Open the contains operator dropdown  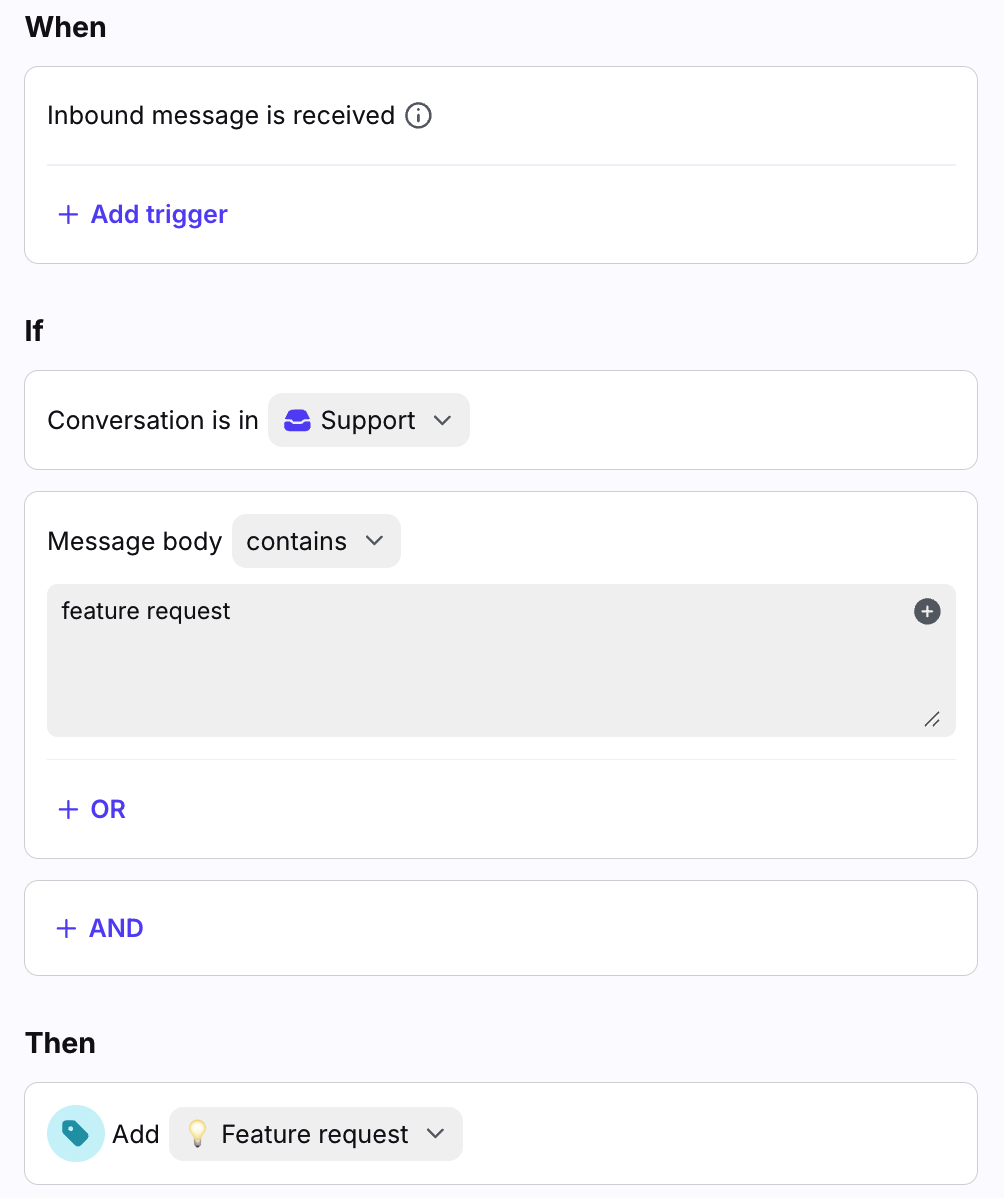point(316,541)
